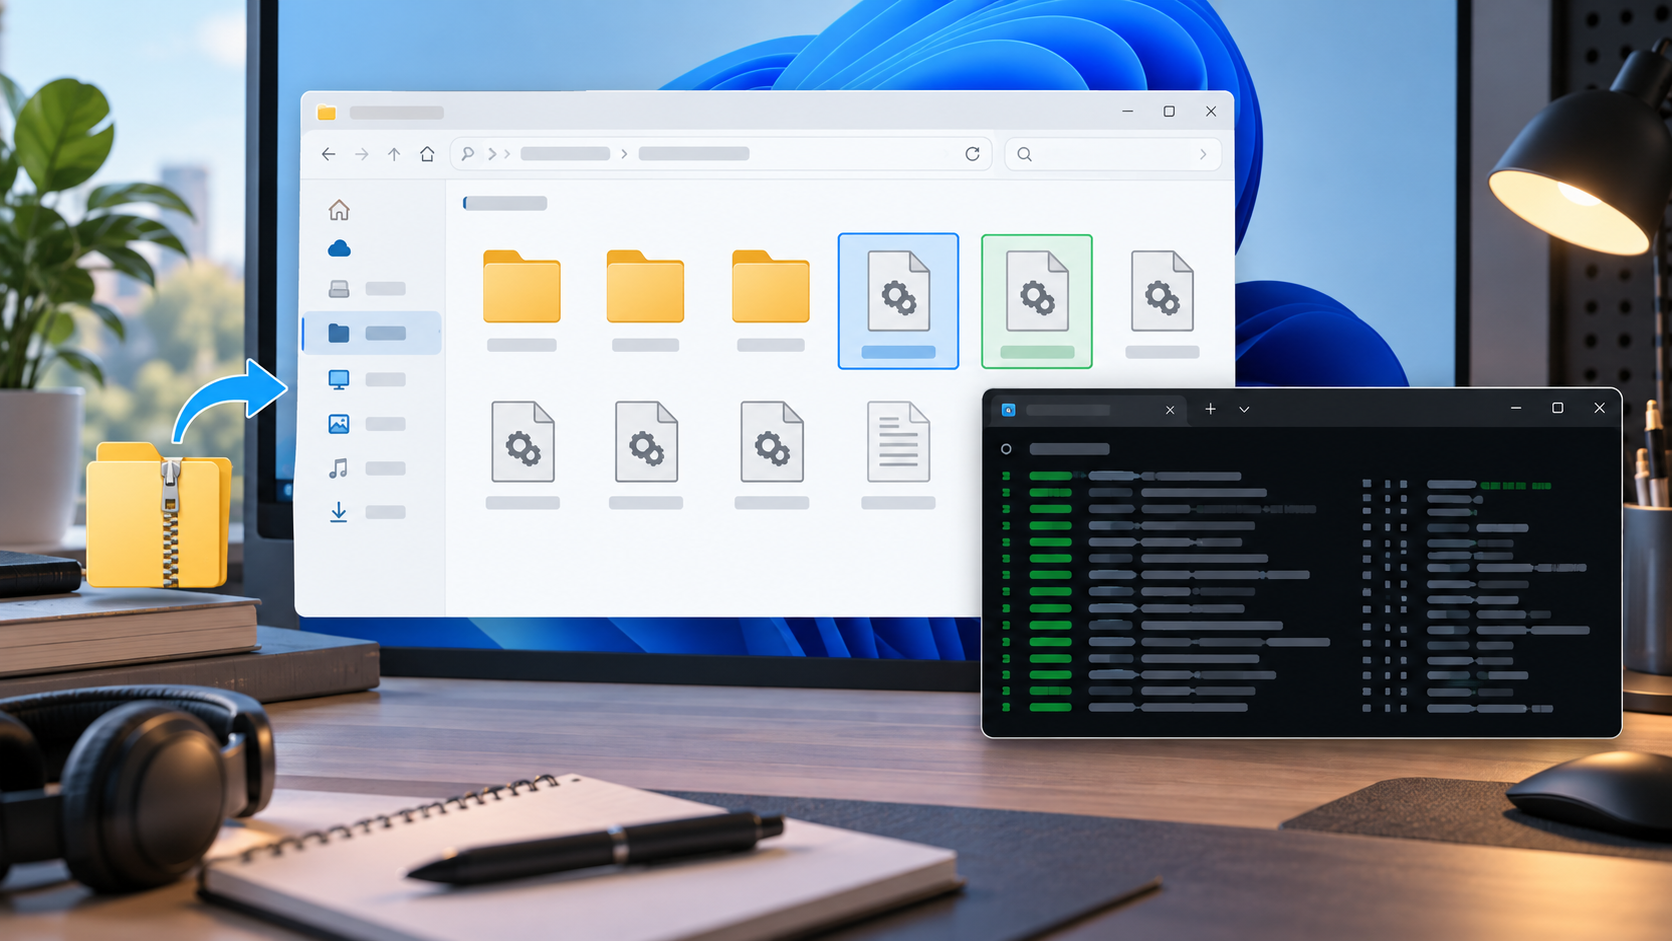Minimize the terminal window
The height and width of the screenshot is (941, 1672).
pyautogui.click(x=1516, y=408)
